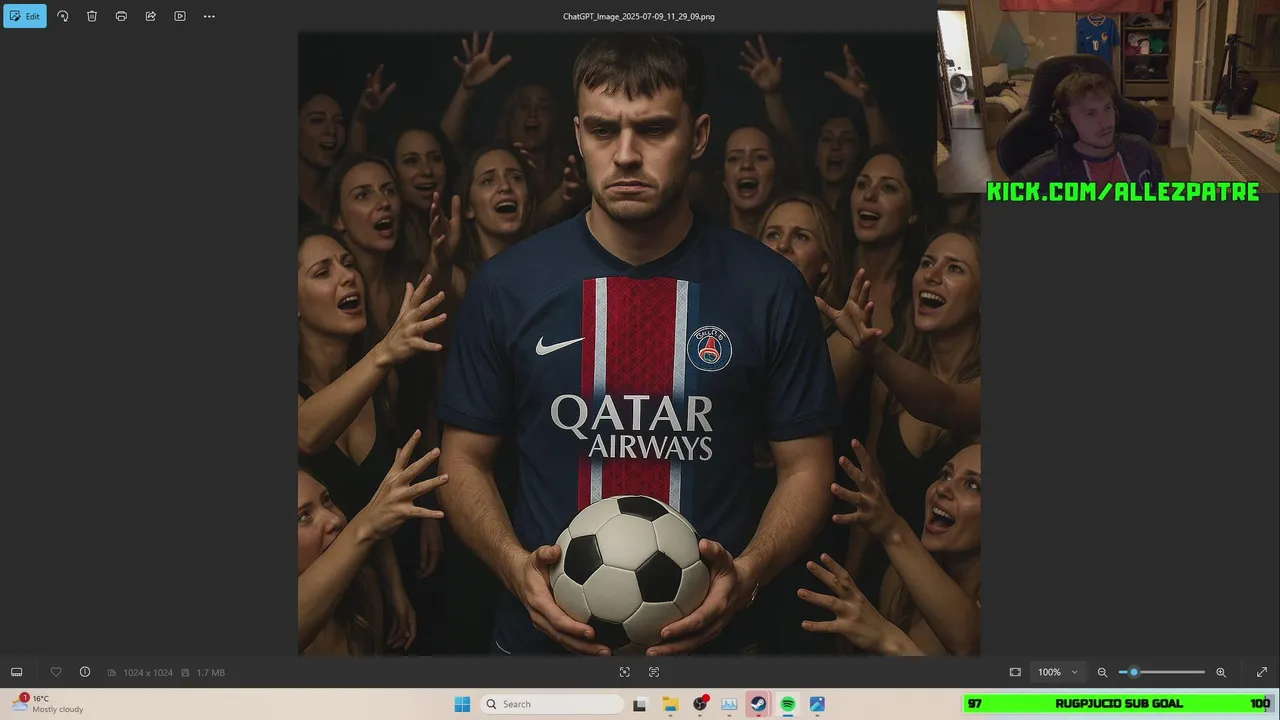Print the image using printer icon
Image resolution: width=1280 pixels, height=720 pixels.
click(121, 16)
